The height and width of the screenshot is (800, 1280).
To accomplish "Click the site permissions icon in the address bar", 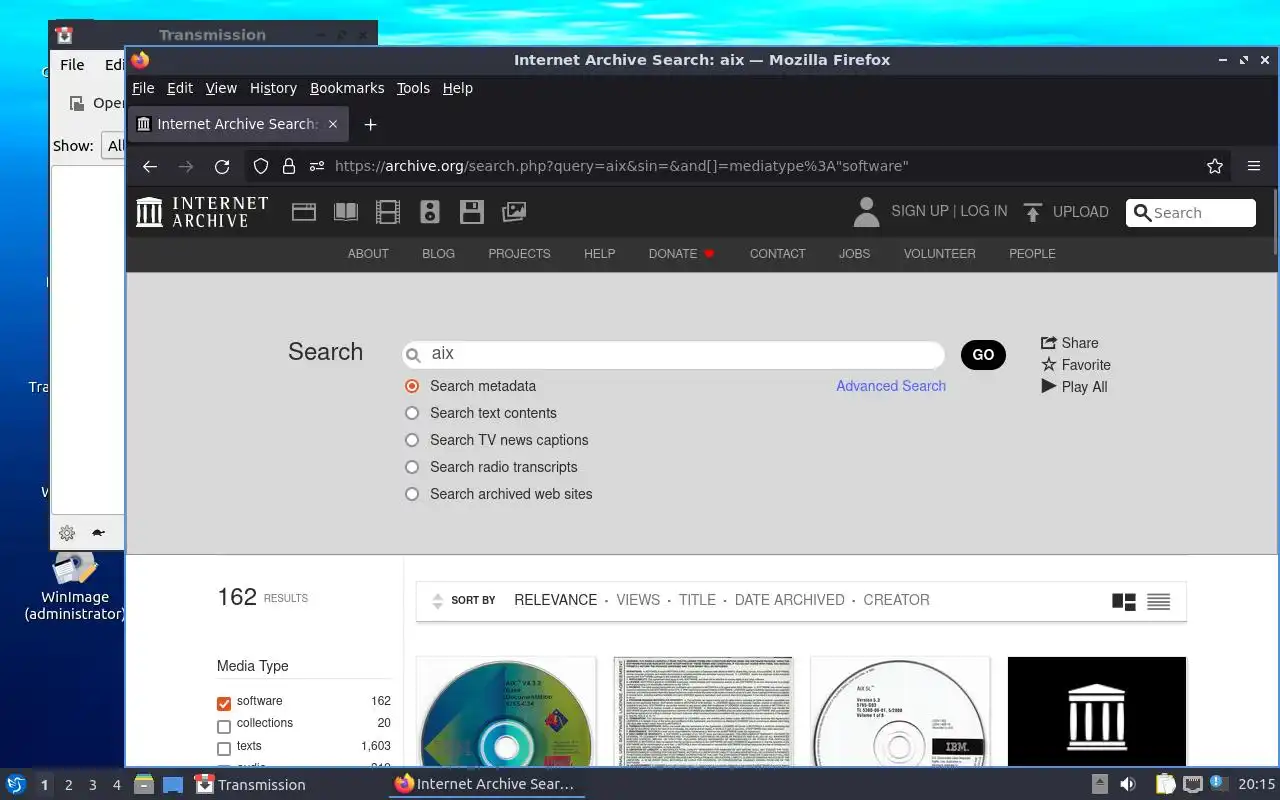I will pyautogui.click(x=317, y=166).
